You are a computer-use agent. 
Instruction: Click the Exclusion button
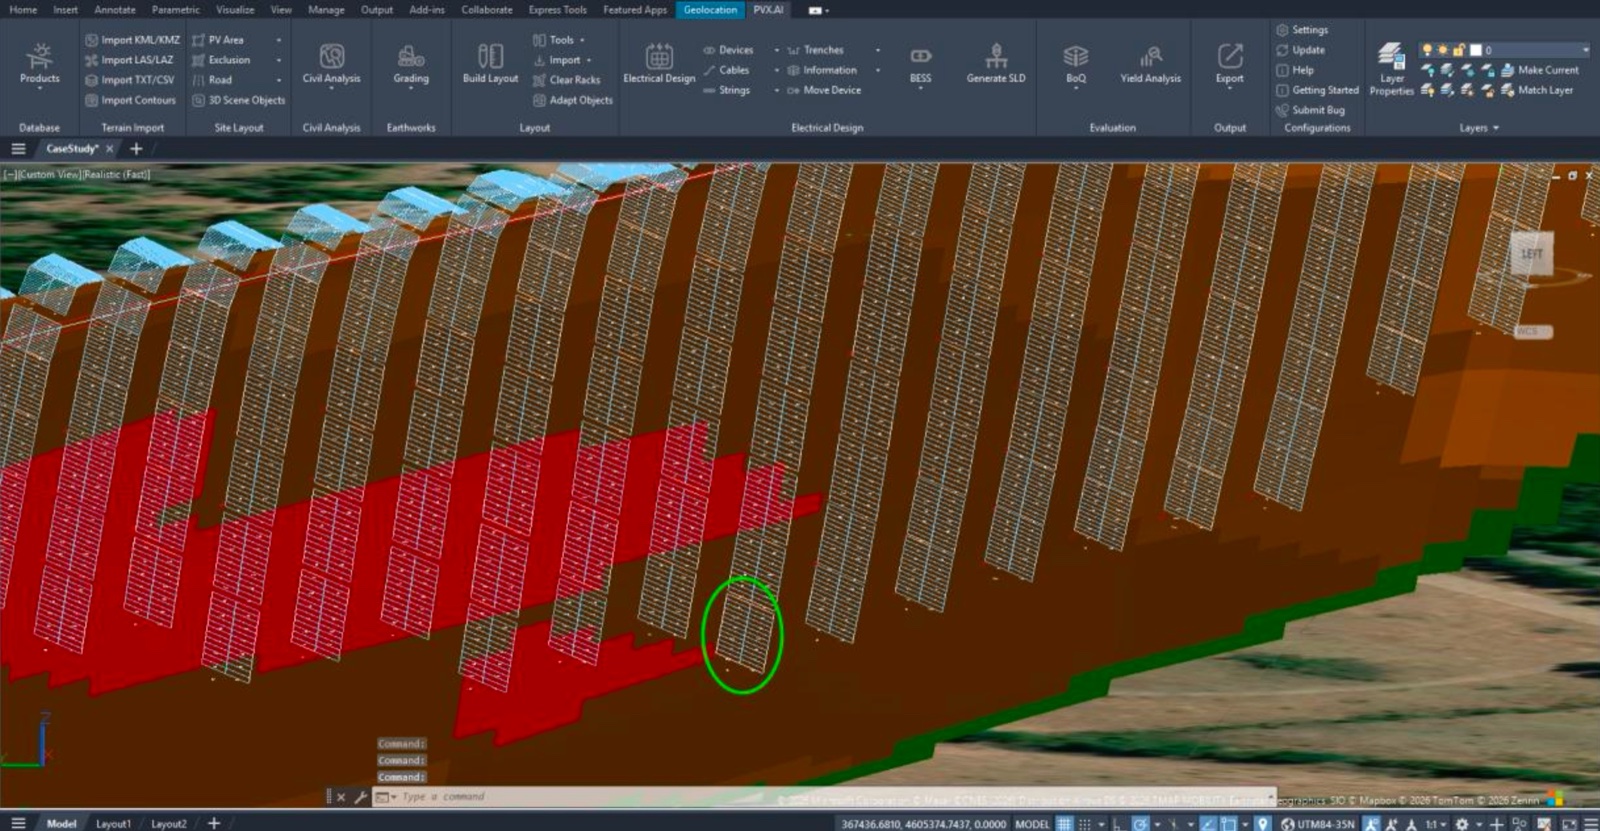[222, 60]
